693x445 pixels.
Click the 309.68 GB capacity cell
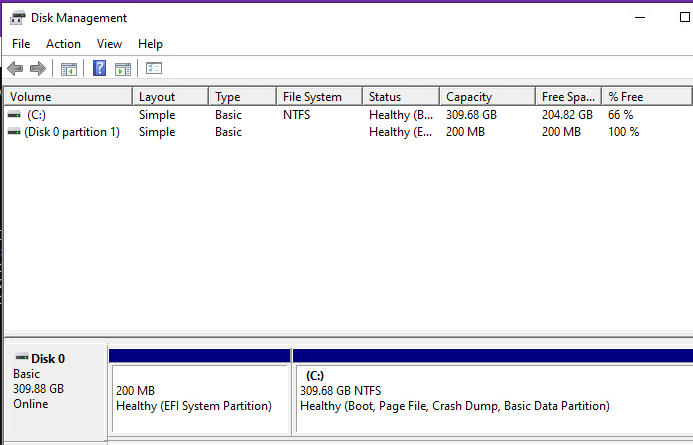(x=471, y=115)
